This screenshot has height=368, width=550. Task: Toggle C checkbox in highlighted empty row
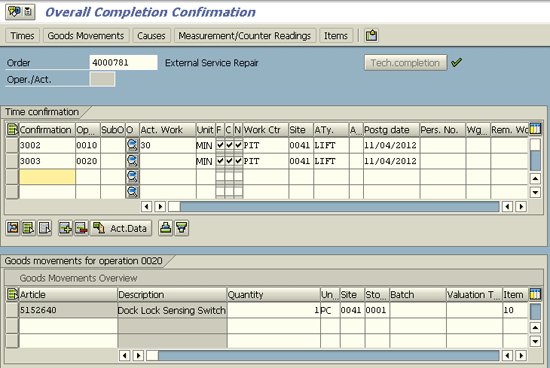click(x=229, y=176)
